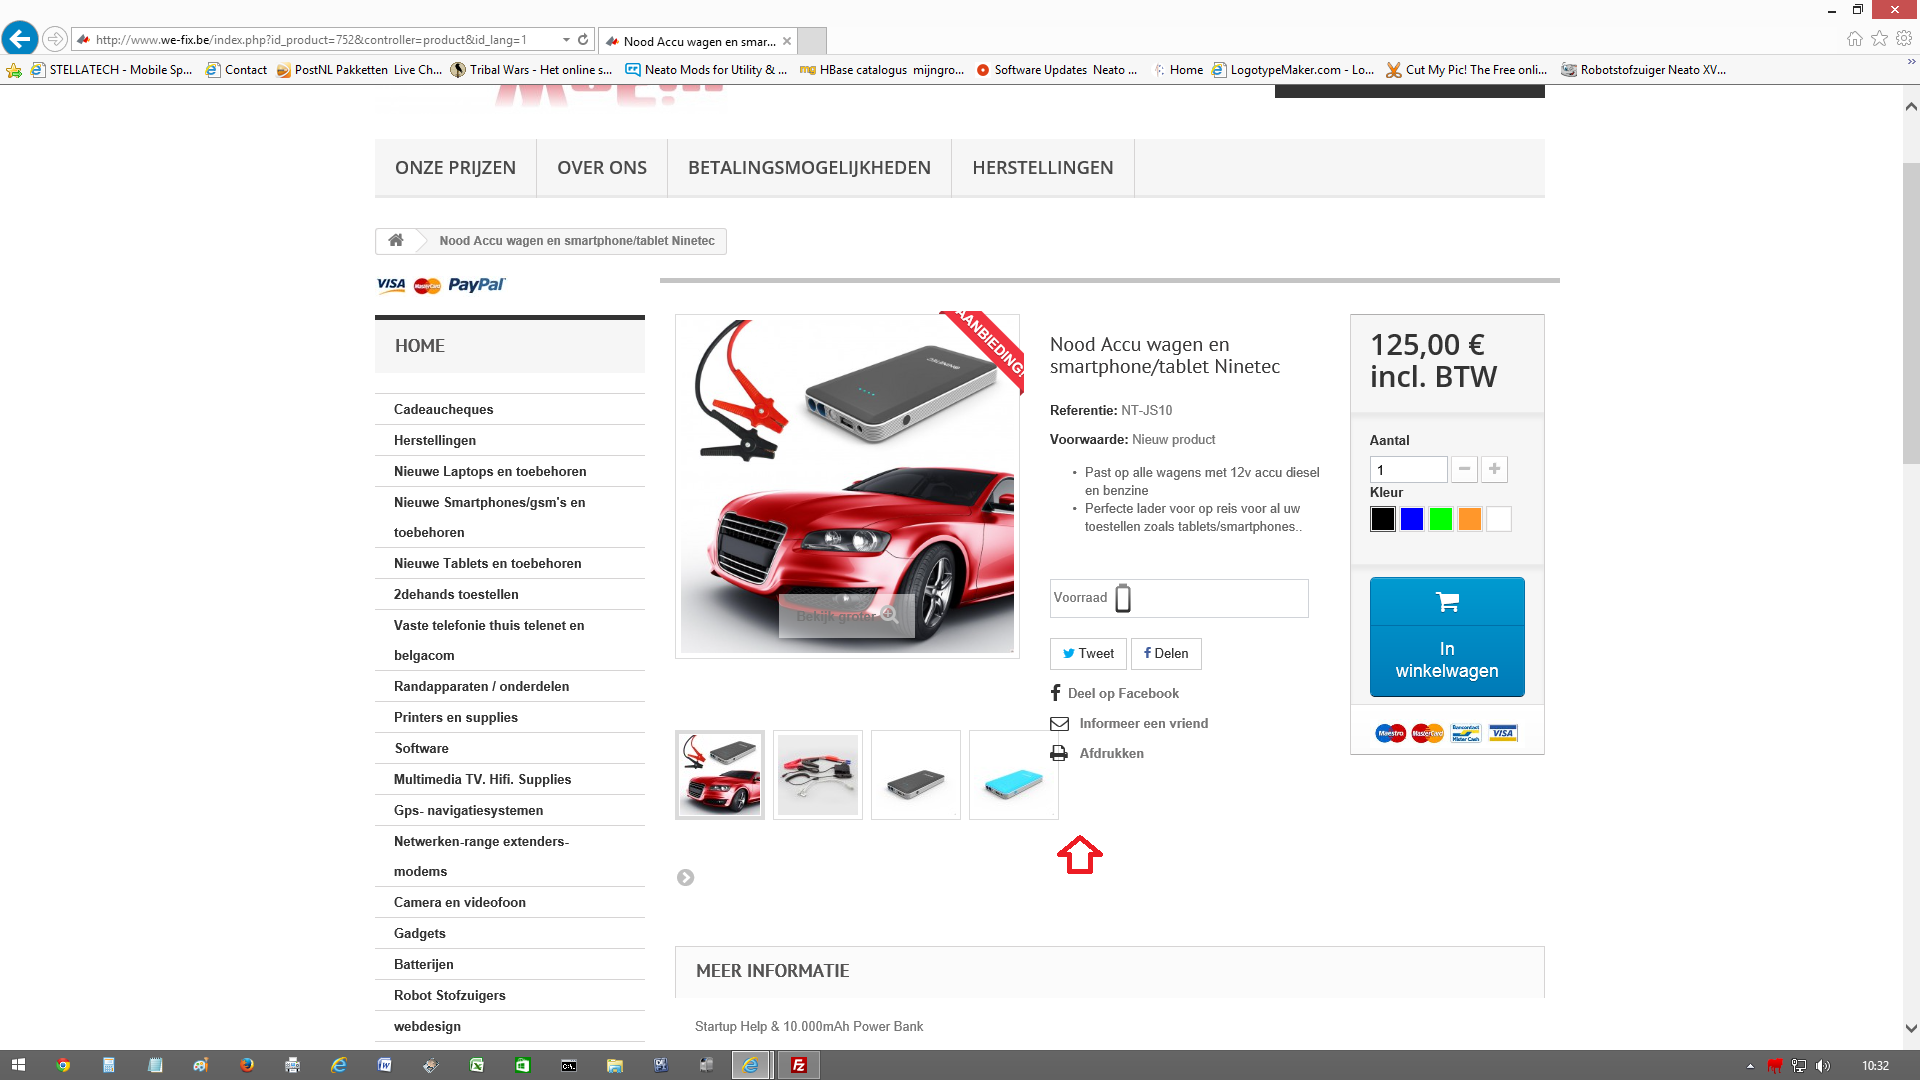The width and height of the screenshot is (1920, 1080).
Task: Select the black color option
Action: [x=1382, y=519]
